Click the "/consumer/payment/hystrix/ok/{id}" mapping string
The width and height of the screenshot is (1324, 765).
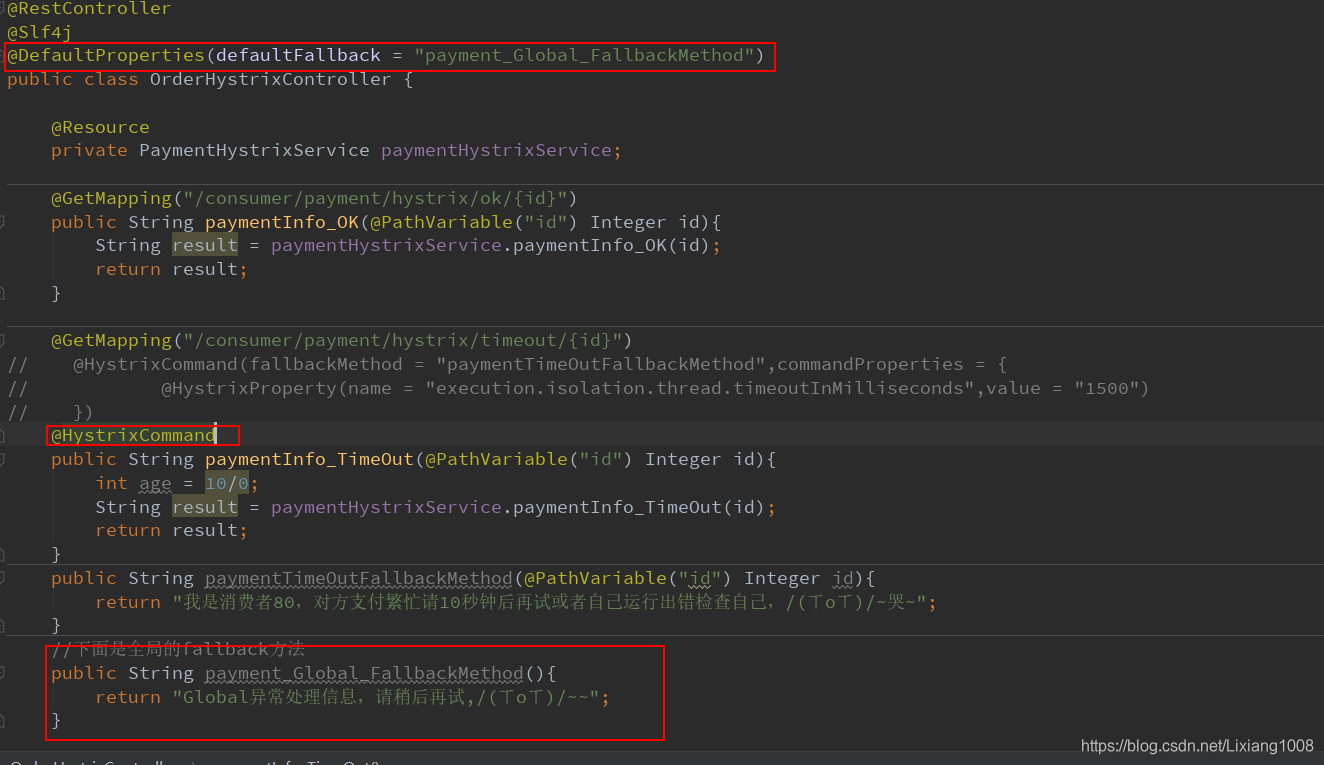pos(375,198)
